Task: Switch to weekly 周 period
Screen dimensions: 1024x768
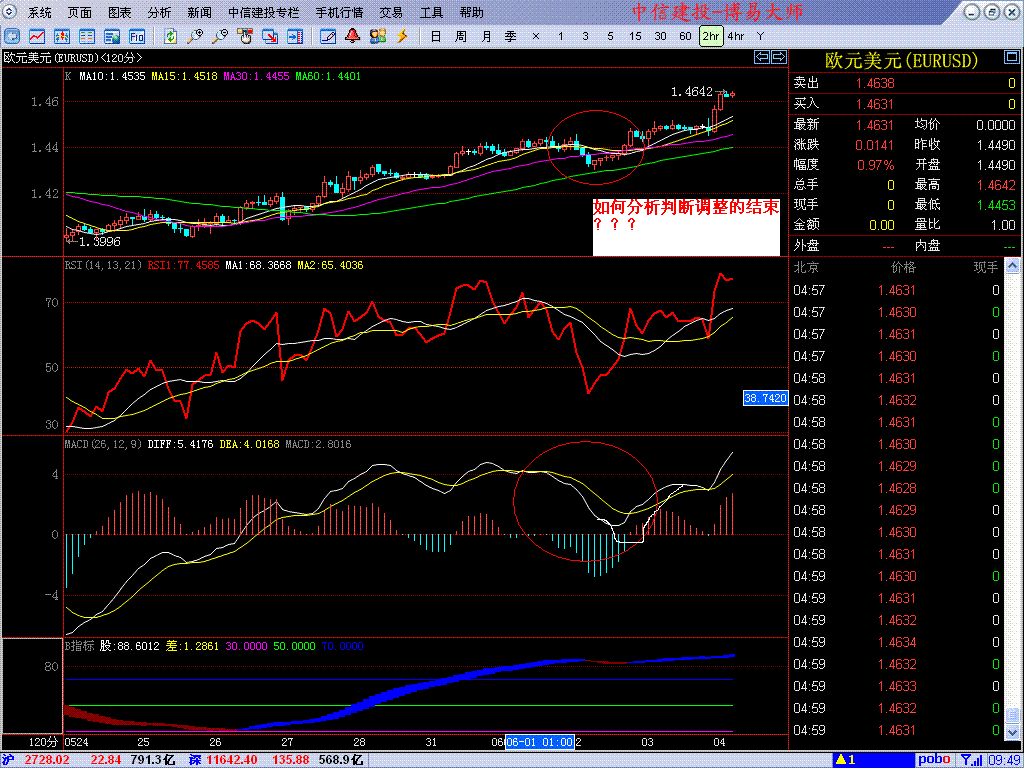Action: click(x=461, y=36)
